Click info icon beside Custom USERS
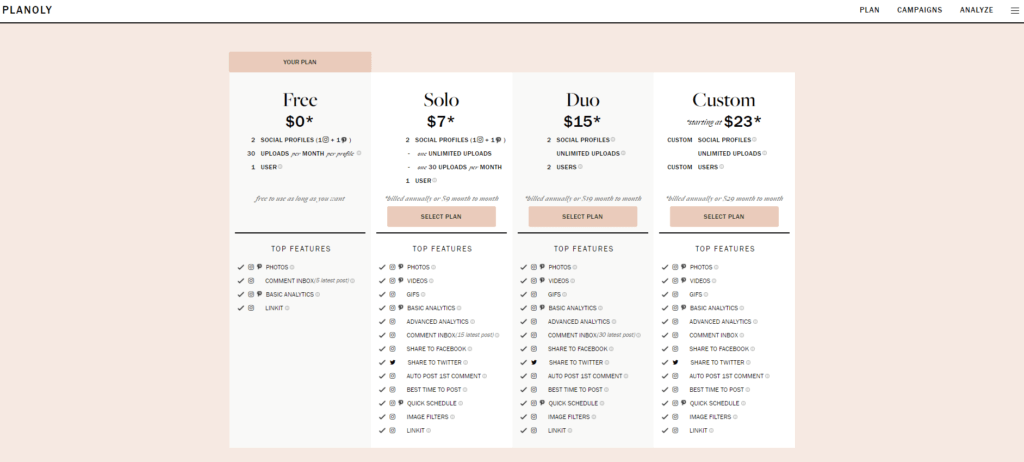 (722, 167)
